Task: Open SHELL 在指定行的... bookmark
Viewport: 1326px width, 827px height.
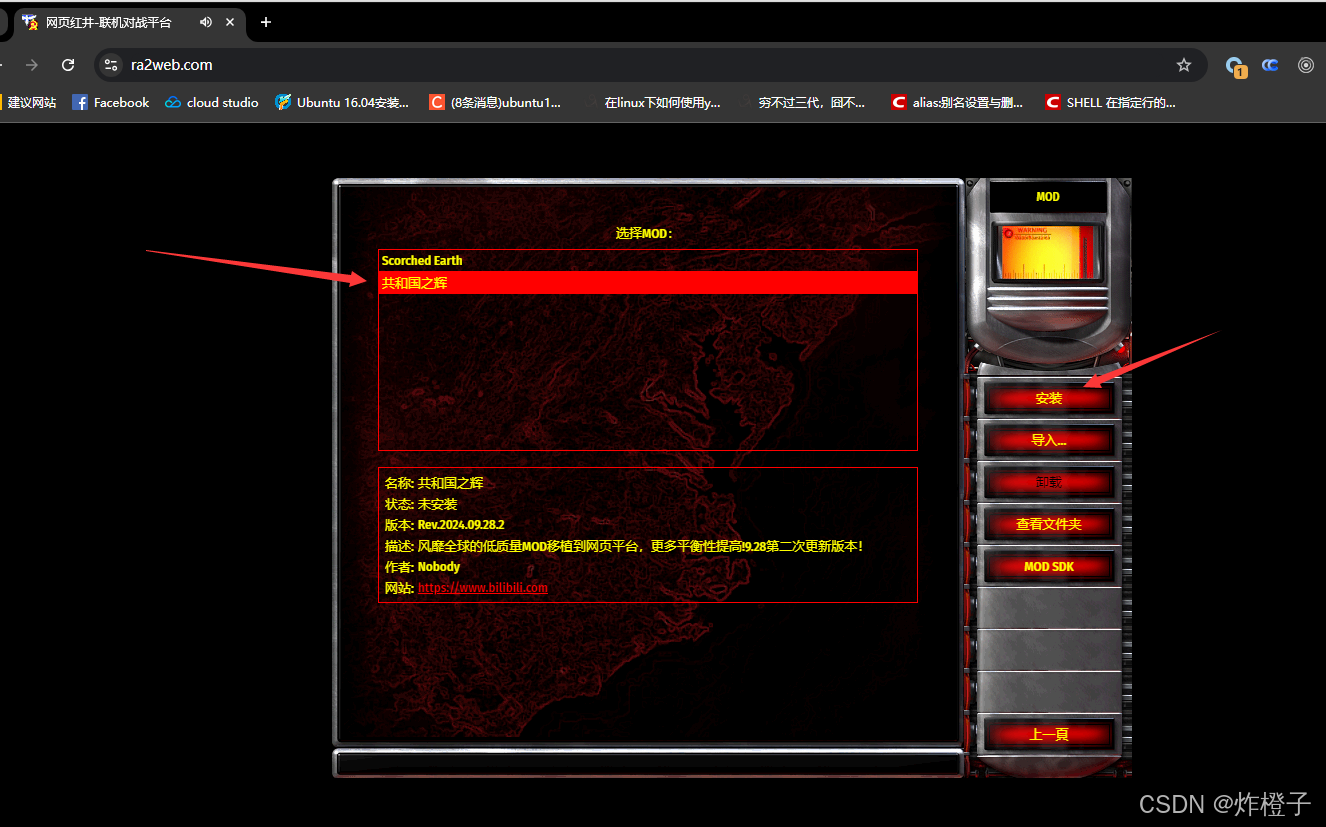Action: pos(1110,102)
